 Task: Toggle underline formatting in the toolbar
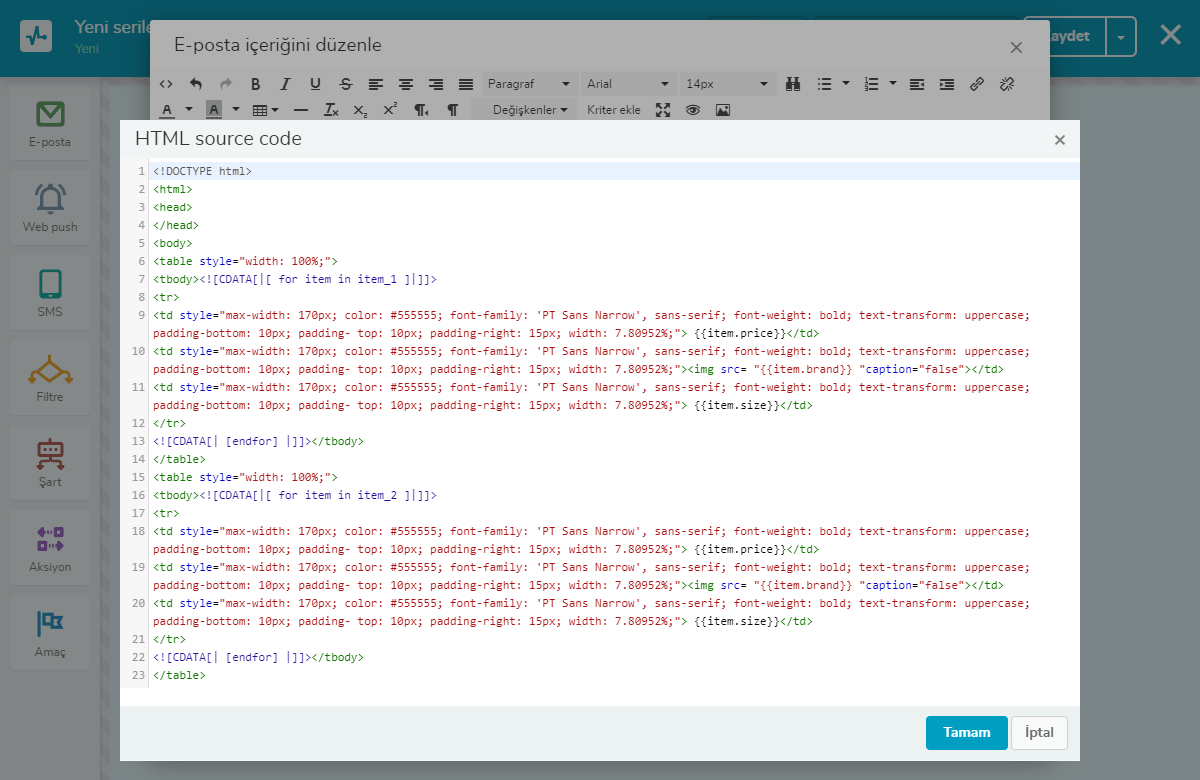(315, 84)
